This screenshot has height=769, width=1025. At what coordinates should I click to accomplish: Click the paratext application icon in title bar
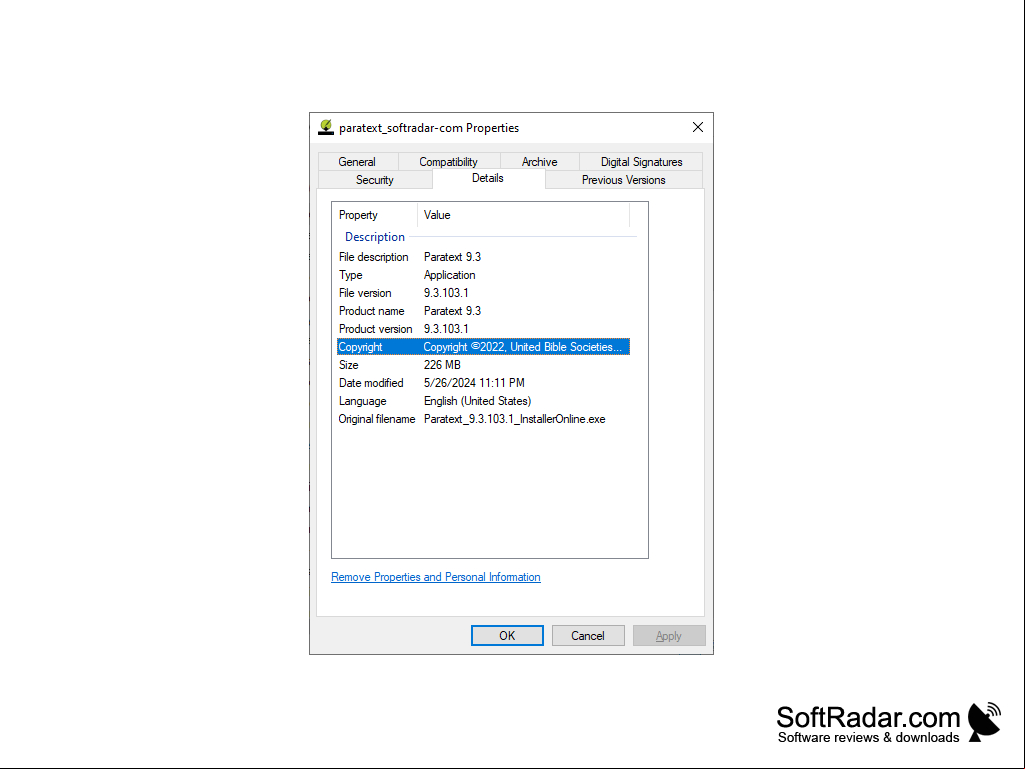[326, 128]
